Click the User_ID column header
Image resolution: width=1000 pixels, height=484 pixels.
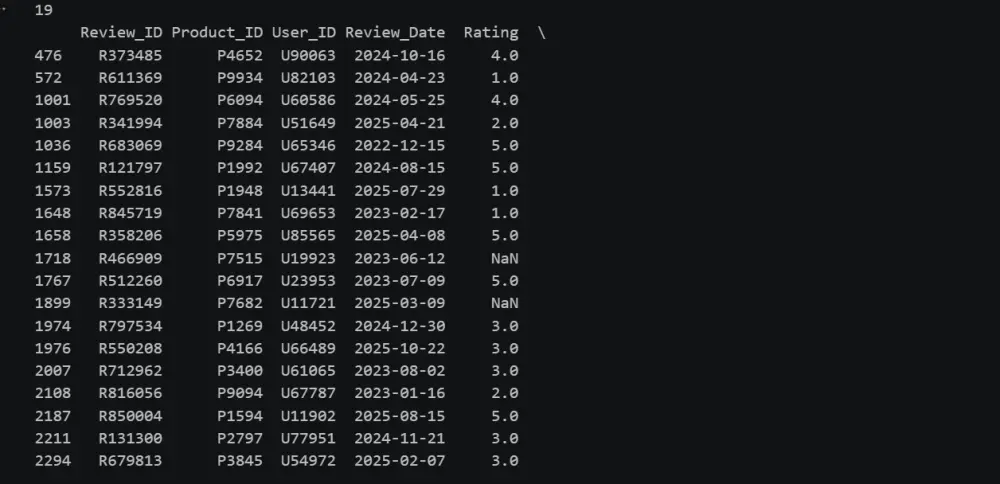304,33
